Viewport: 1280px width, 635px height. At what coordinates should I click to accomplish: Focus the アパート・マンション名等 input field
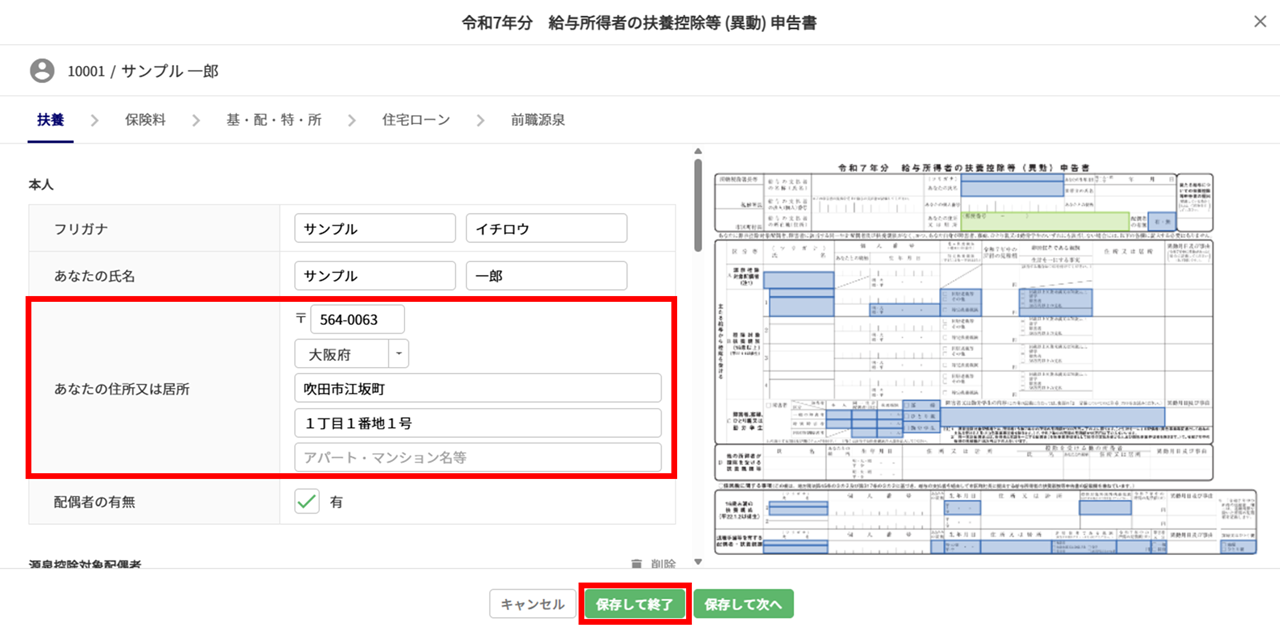477,457
